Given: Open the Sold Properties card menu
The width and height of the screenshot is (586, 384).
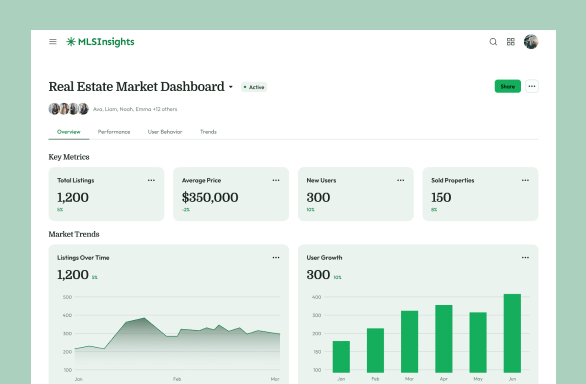Looking at the screenshot, I should coord(525,180).
